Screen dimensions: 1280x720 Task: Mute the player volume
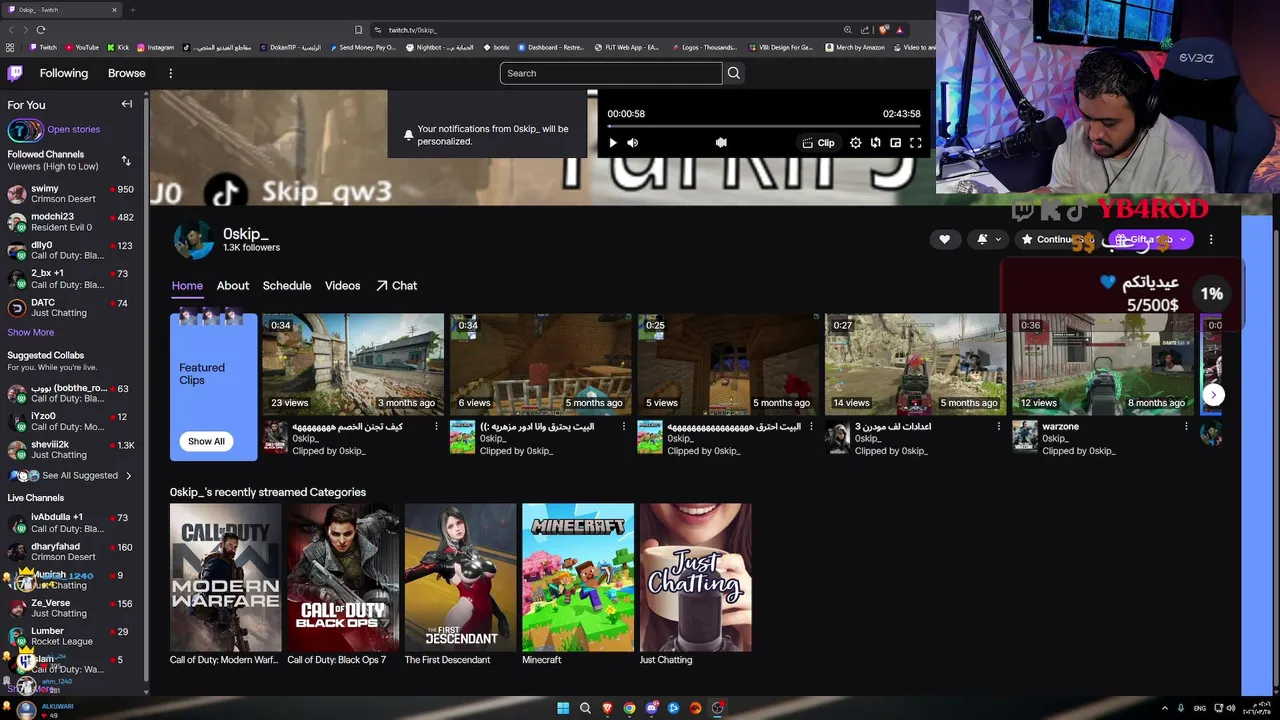[x=633, y=143]
